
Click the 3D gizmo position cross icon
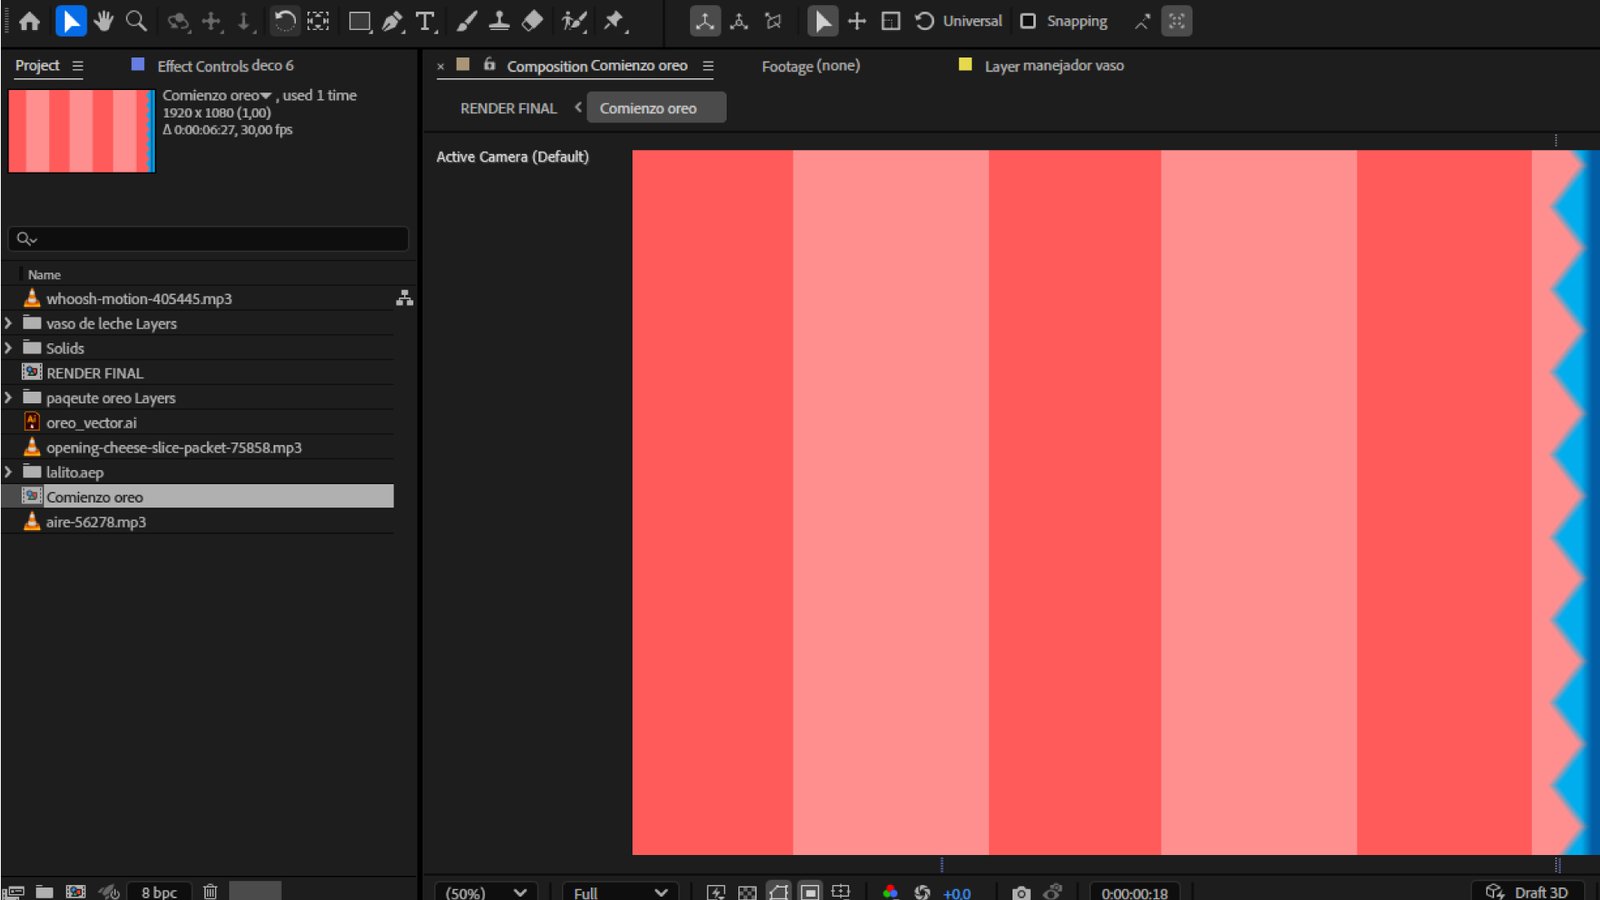click(857, 21)
